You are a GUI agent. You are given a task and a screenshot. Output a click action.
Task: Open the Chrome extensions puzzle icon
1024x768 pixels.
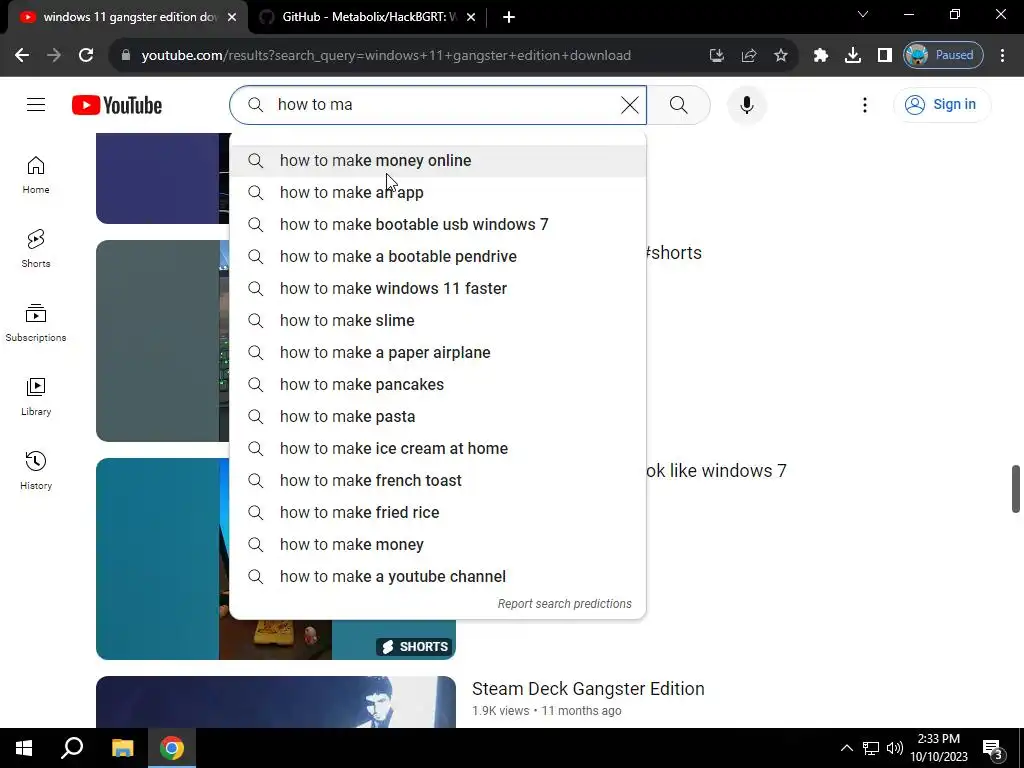point(821,56)
